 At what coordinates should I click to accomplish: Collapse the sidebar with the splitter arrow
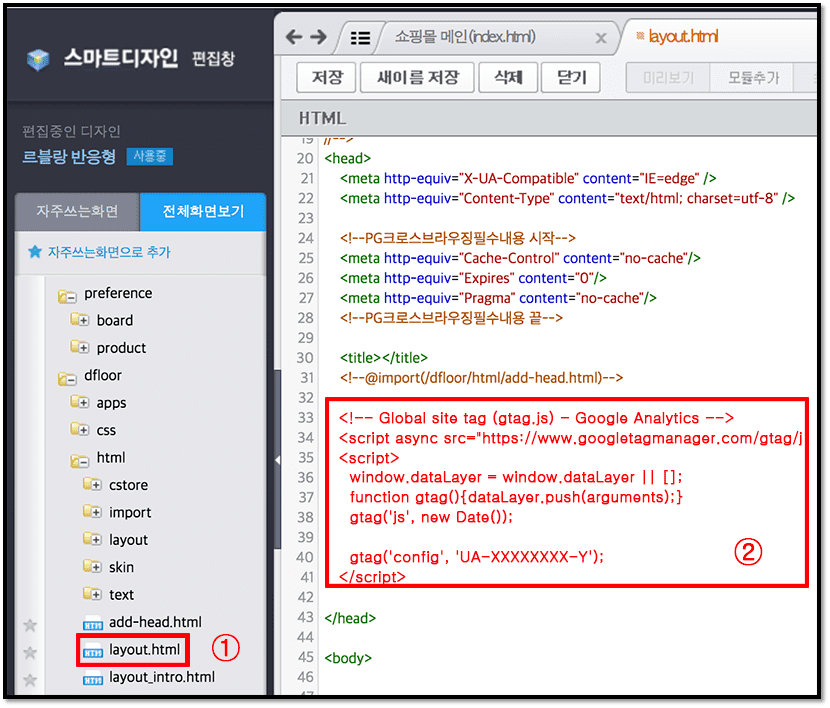click(x=277, y=460)
